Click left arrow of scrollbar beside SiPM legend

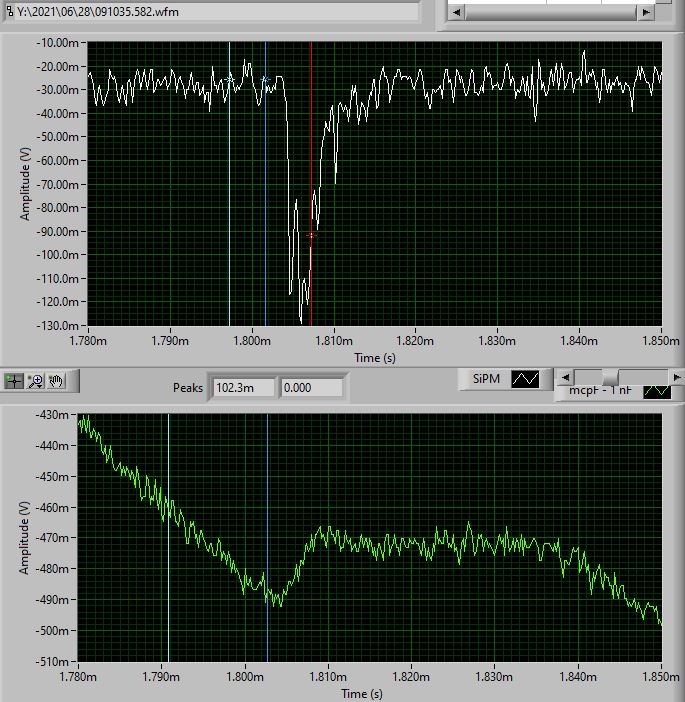click(565, 378)
